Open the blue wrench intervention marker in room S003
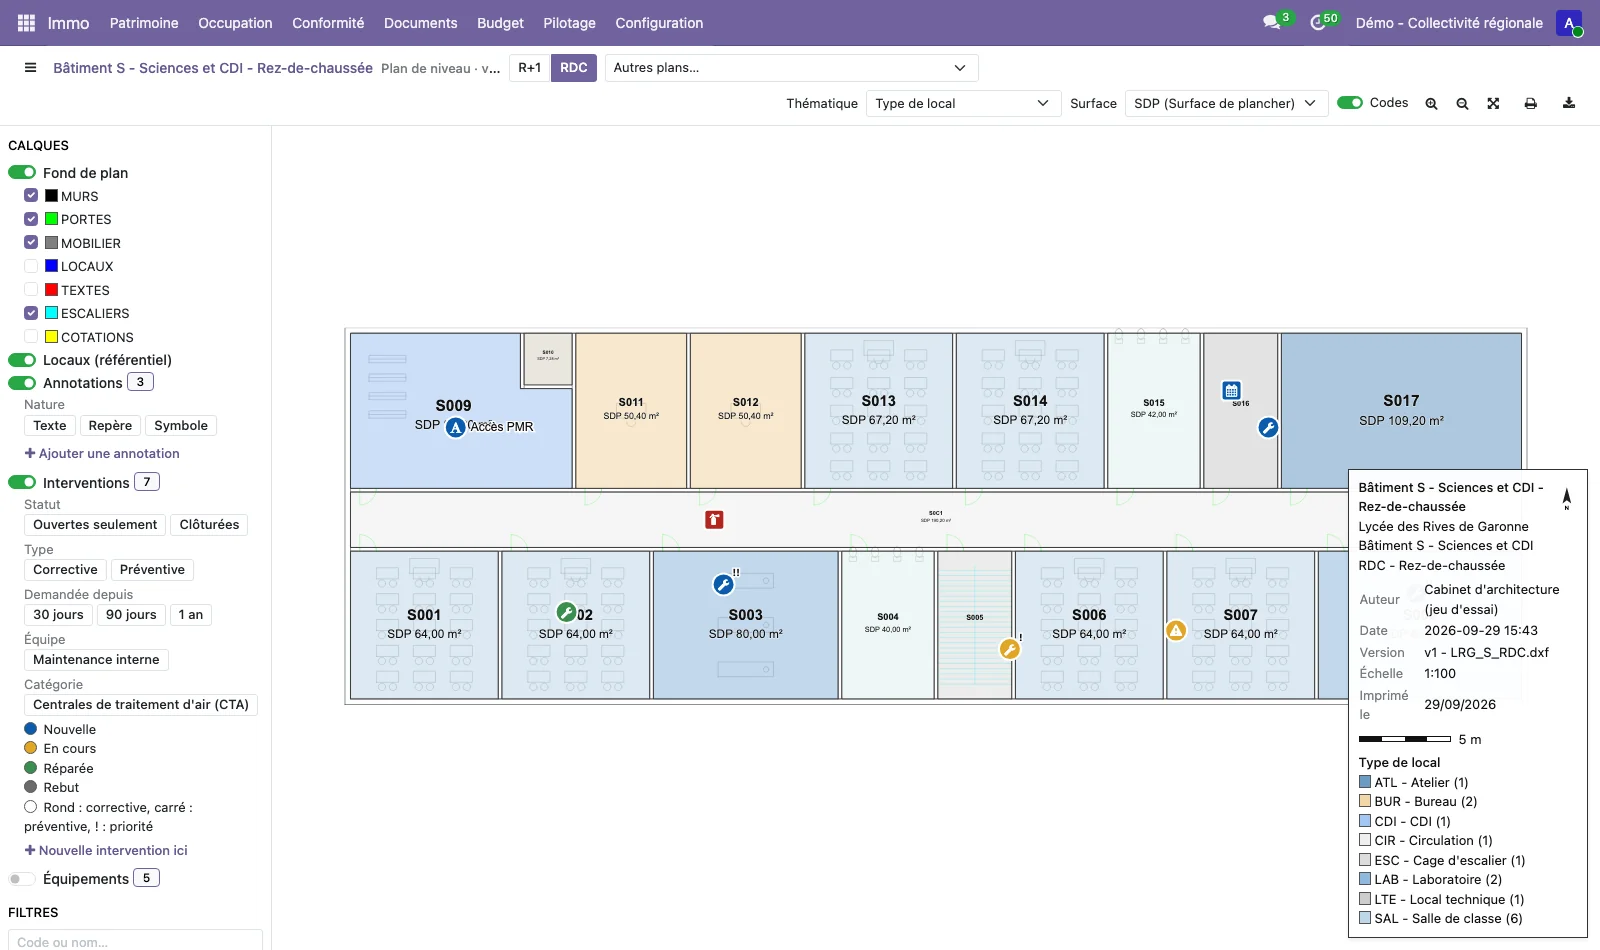The image size is (1600, 950). pos(723,584)
